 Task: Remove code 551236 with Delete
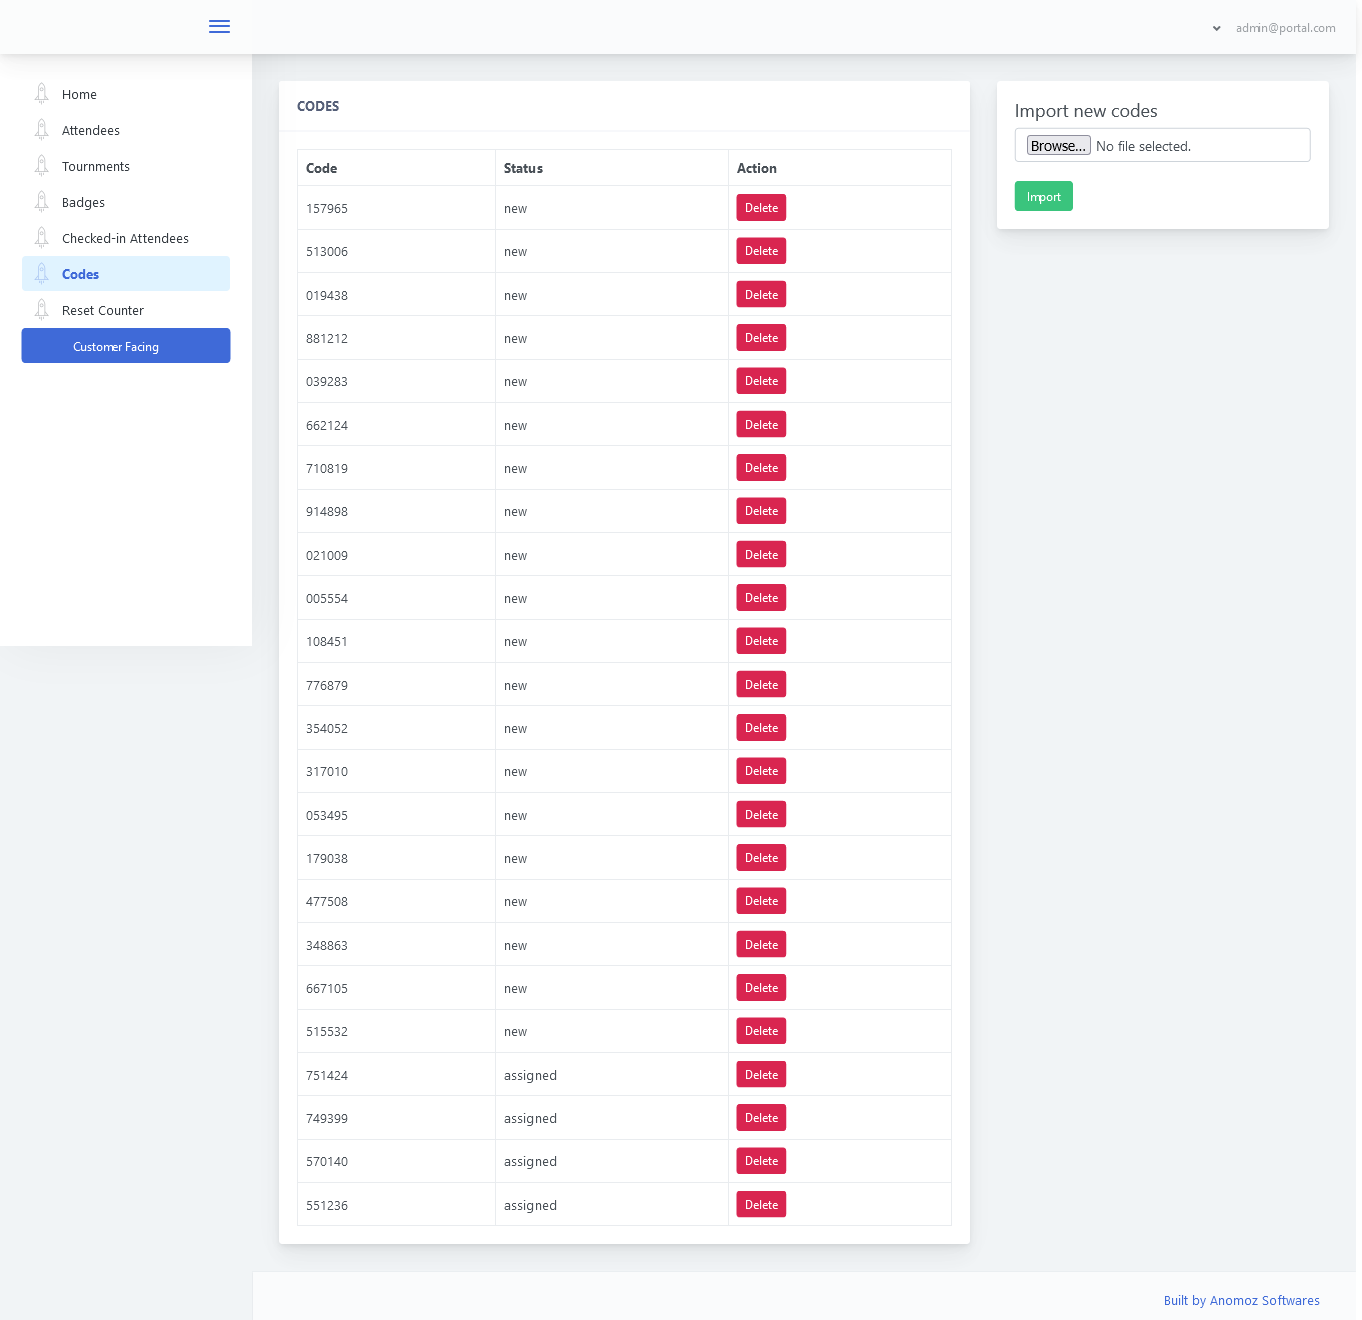[x=761, y=1205]
